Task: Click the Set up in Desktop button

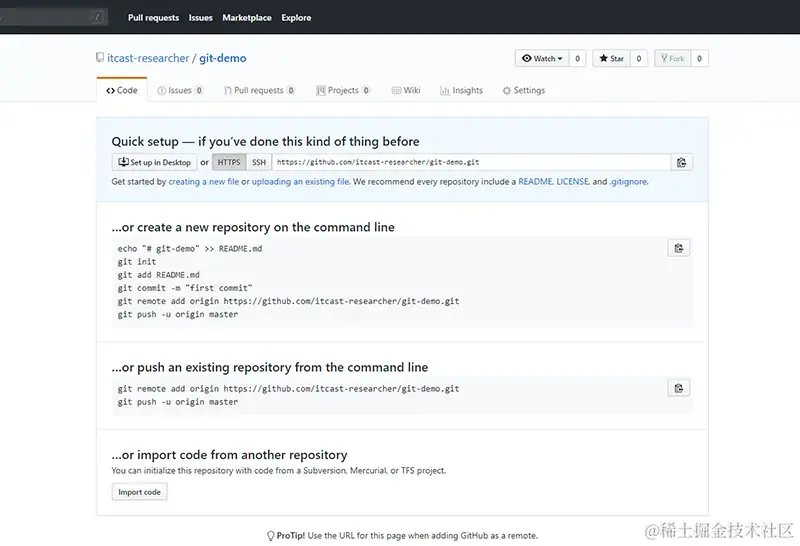Action: (x=154, y=163)
